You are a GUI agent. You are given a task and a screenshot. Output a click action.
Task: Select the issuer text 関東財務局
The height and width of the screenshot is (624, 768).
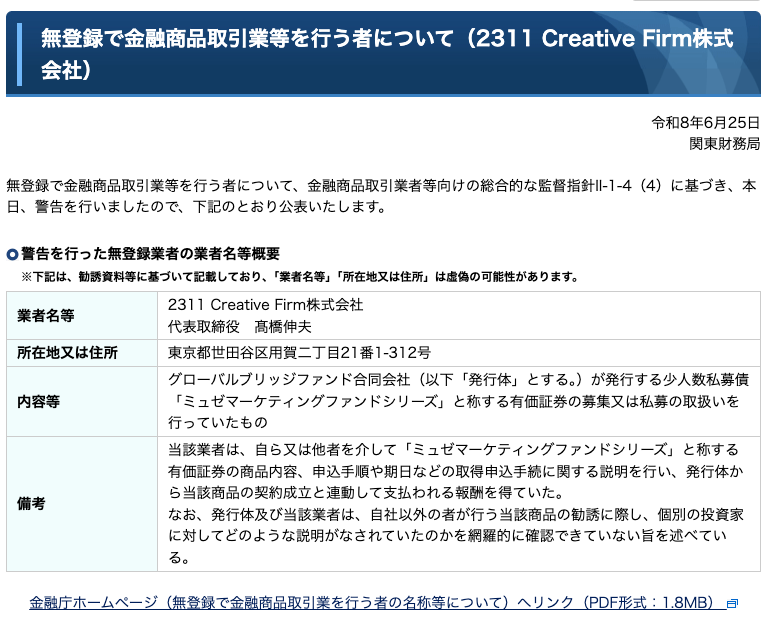point(724,144)
